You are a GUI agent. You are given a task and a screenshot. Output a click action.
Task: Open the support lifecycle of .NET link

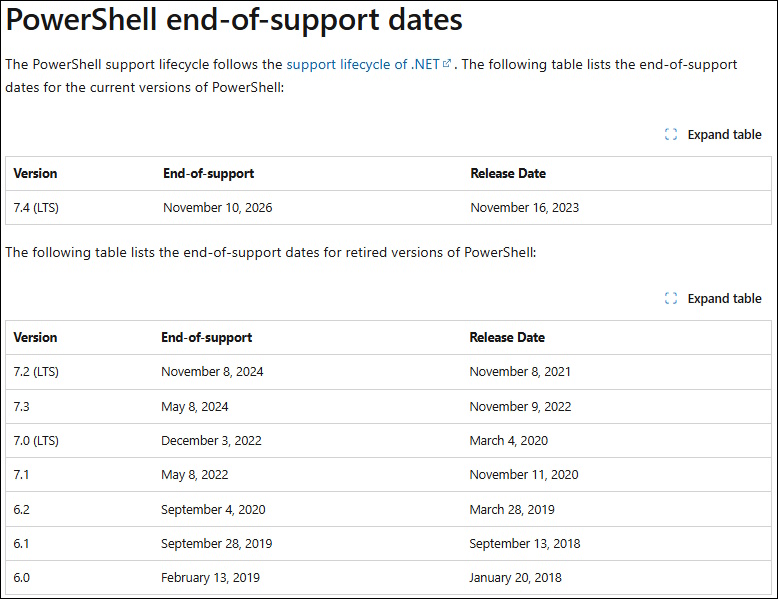[363, 65]
